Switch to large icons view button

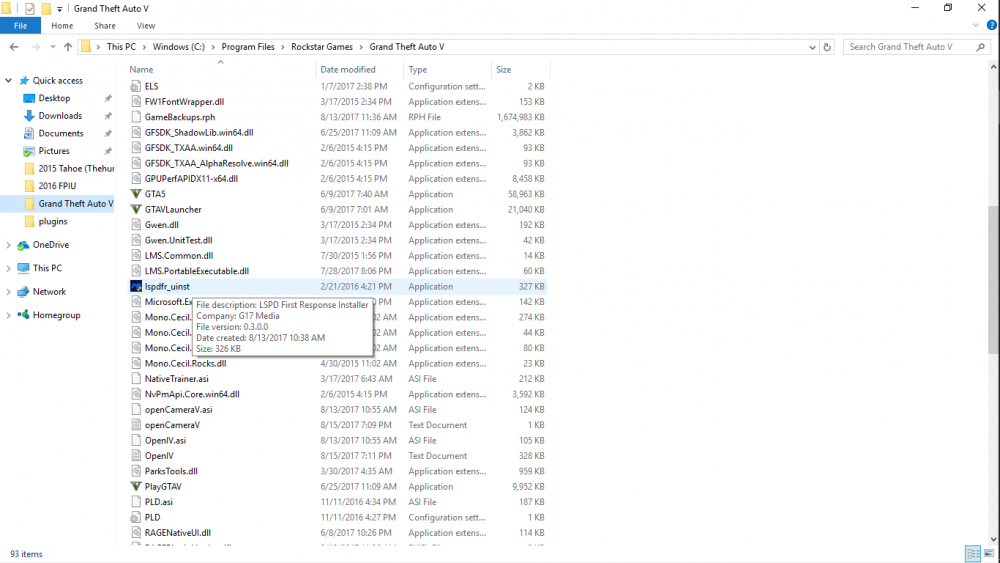tap(989, 553)
